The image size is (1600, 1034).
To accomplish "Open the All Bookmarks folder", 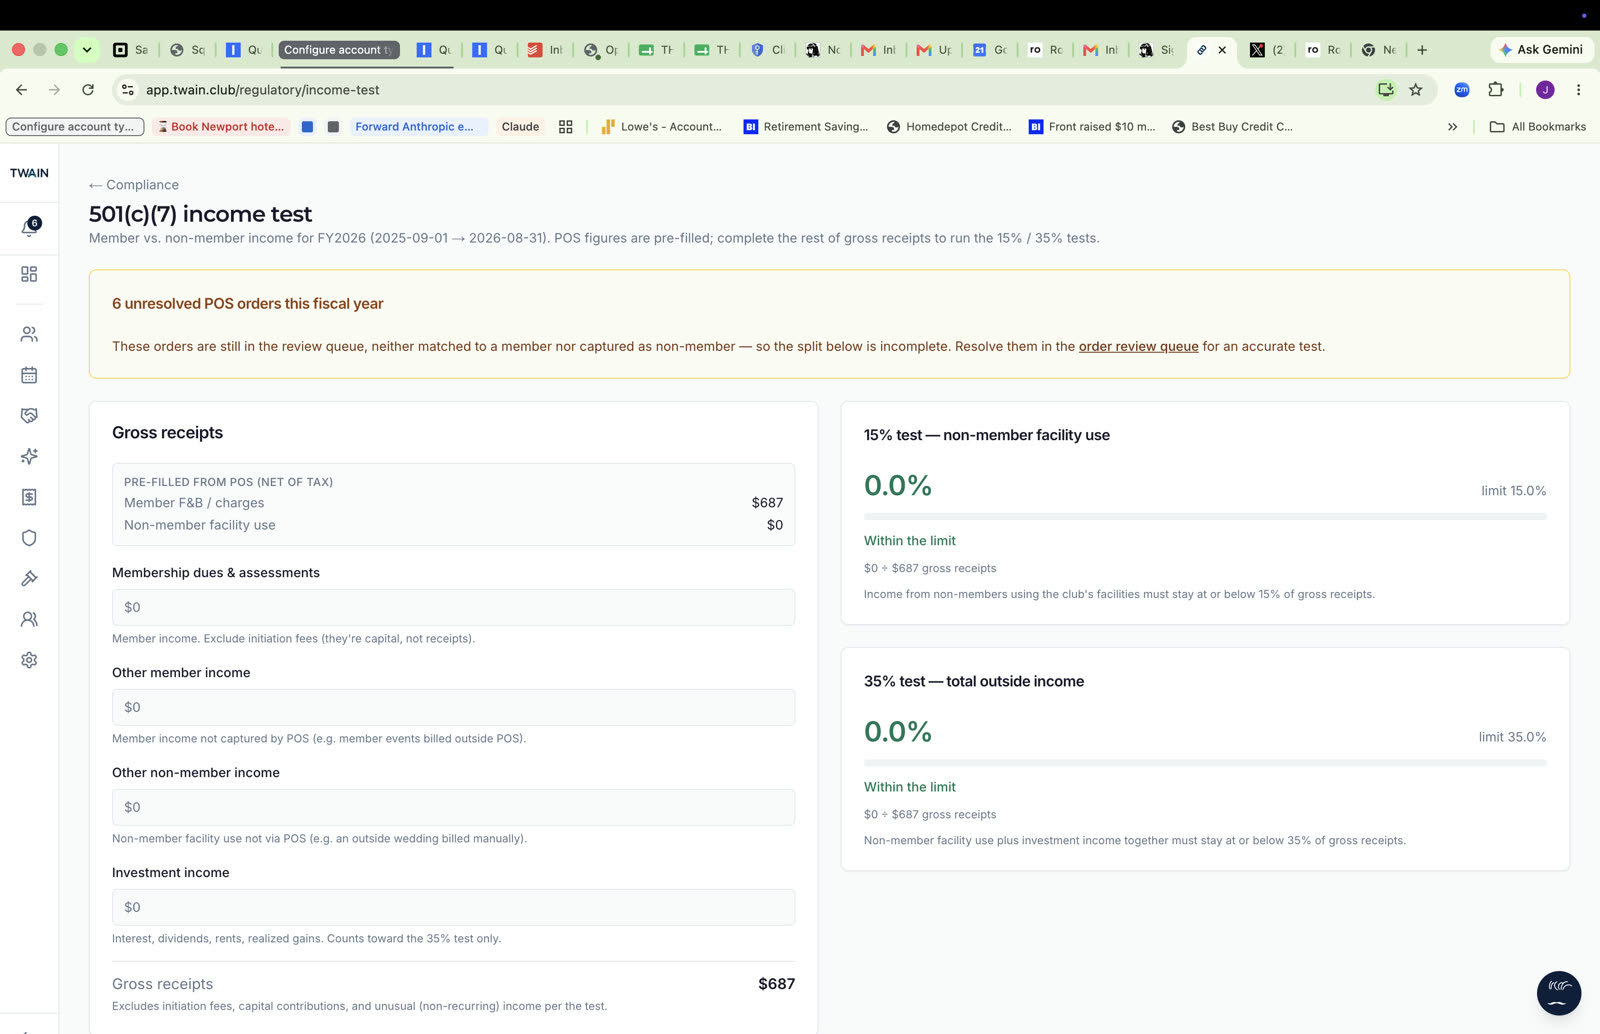I will click(1538, 127).
